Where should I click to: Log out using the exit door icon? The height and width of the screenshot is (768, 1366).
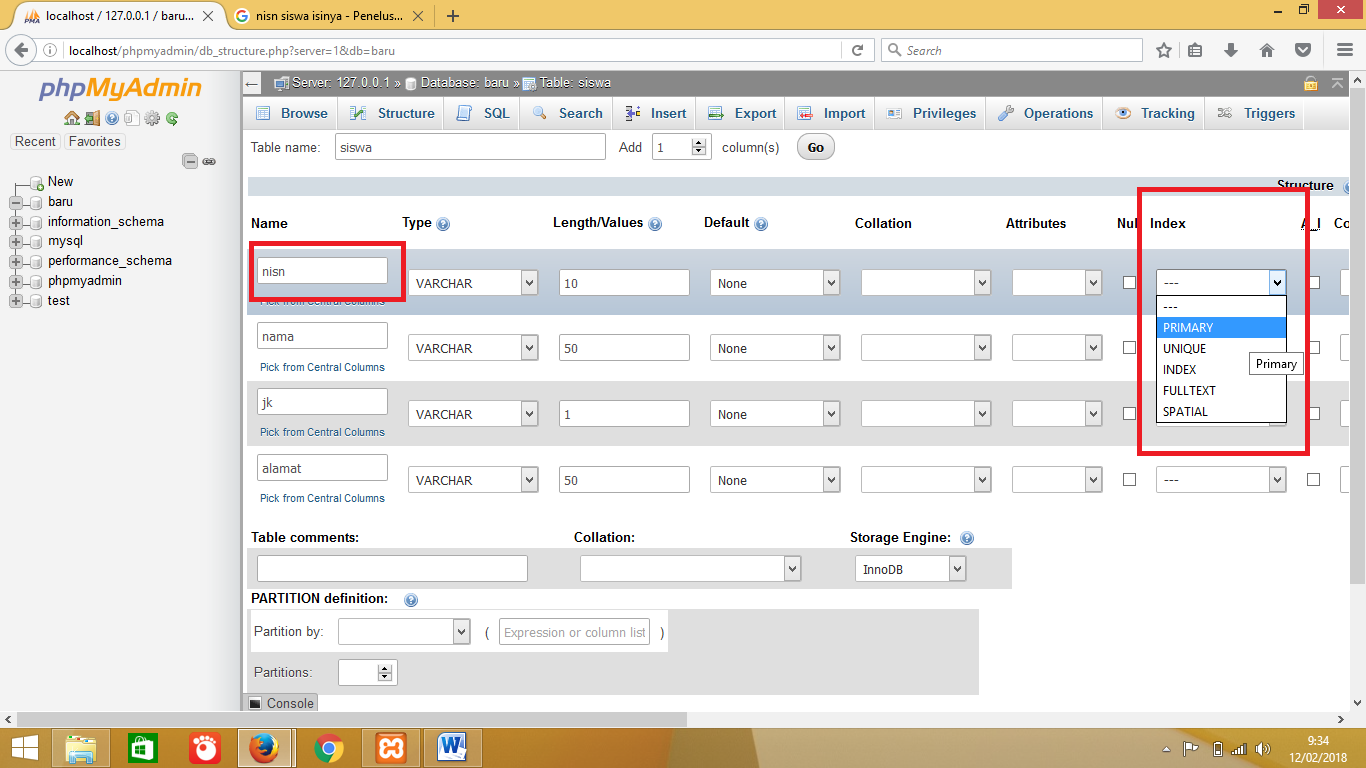click(x=92, y=118)
